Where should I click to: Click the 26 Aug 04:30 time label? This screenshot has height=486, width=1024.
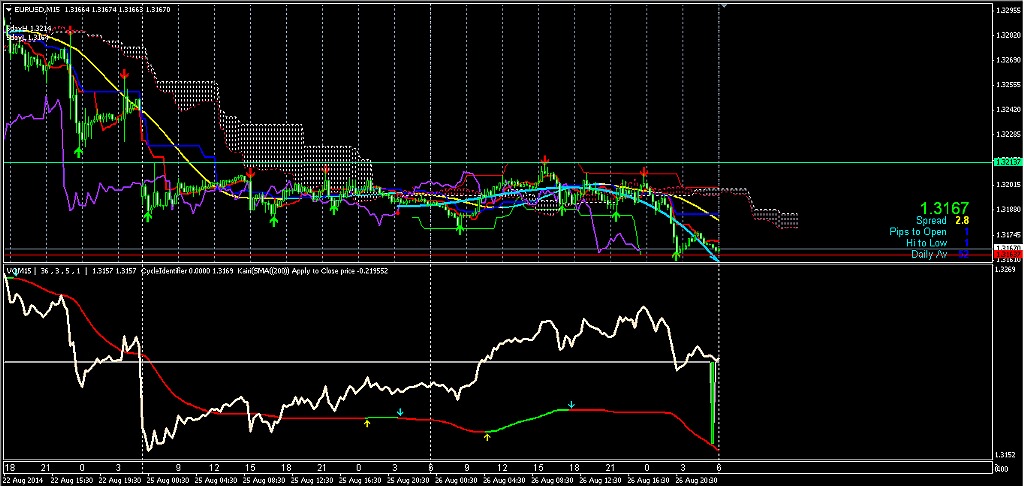(x=502, y=479)
